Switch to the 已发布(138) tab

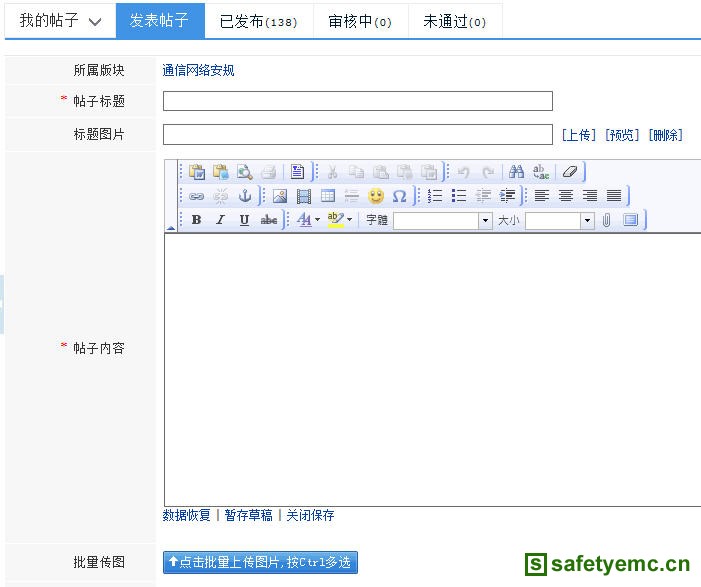258,21
